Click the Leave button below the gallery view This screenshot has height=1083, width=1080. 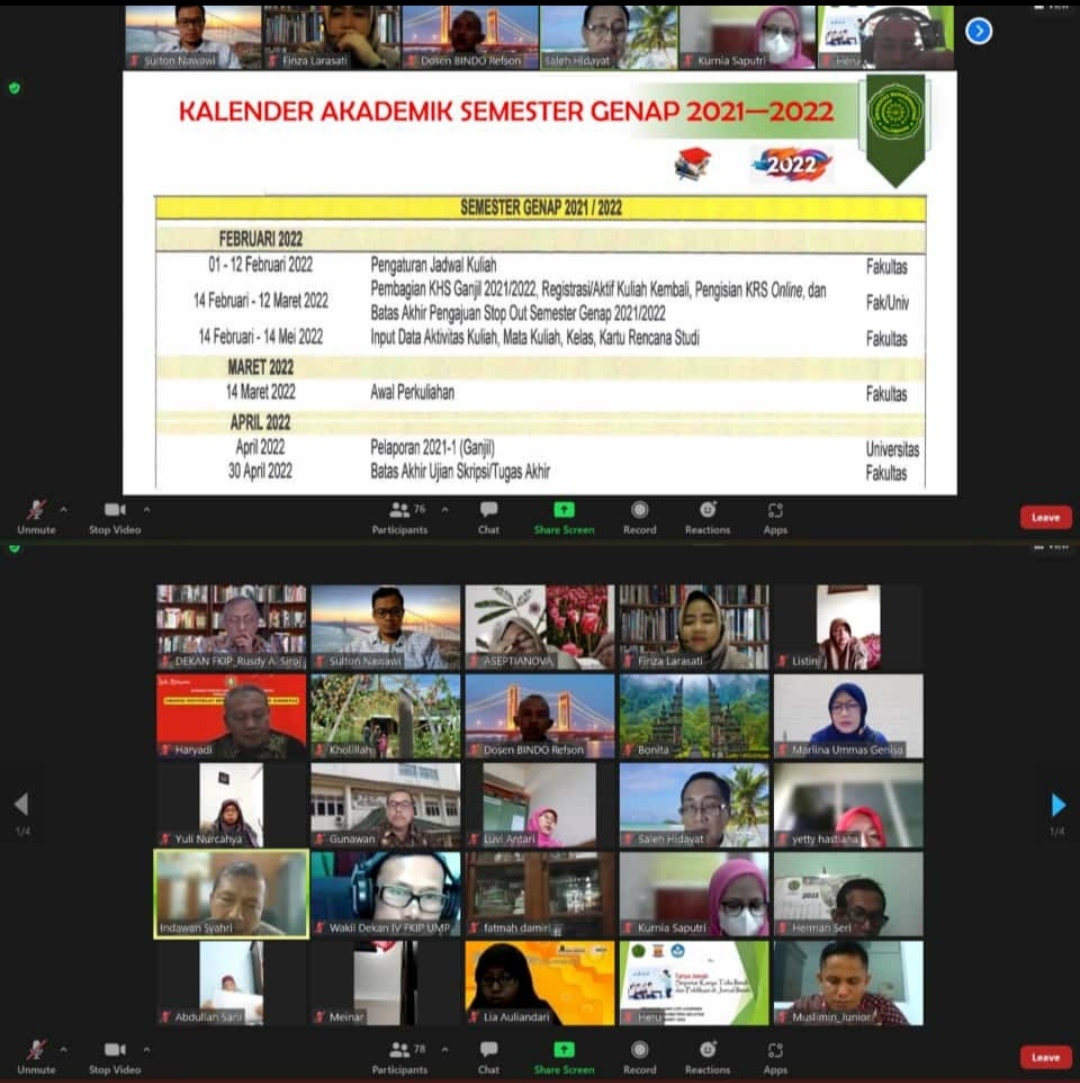tap(1045, 1057)
